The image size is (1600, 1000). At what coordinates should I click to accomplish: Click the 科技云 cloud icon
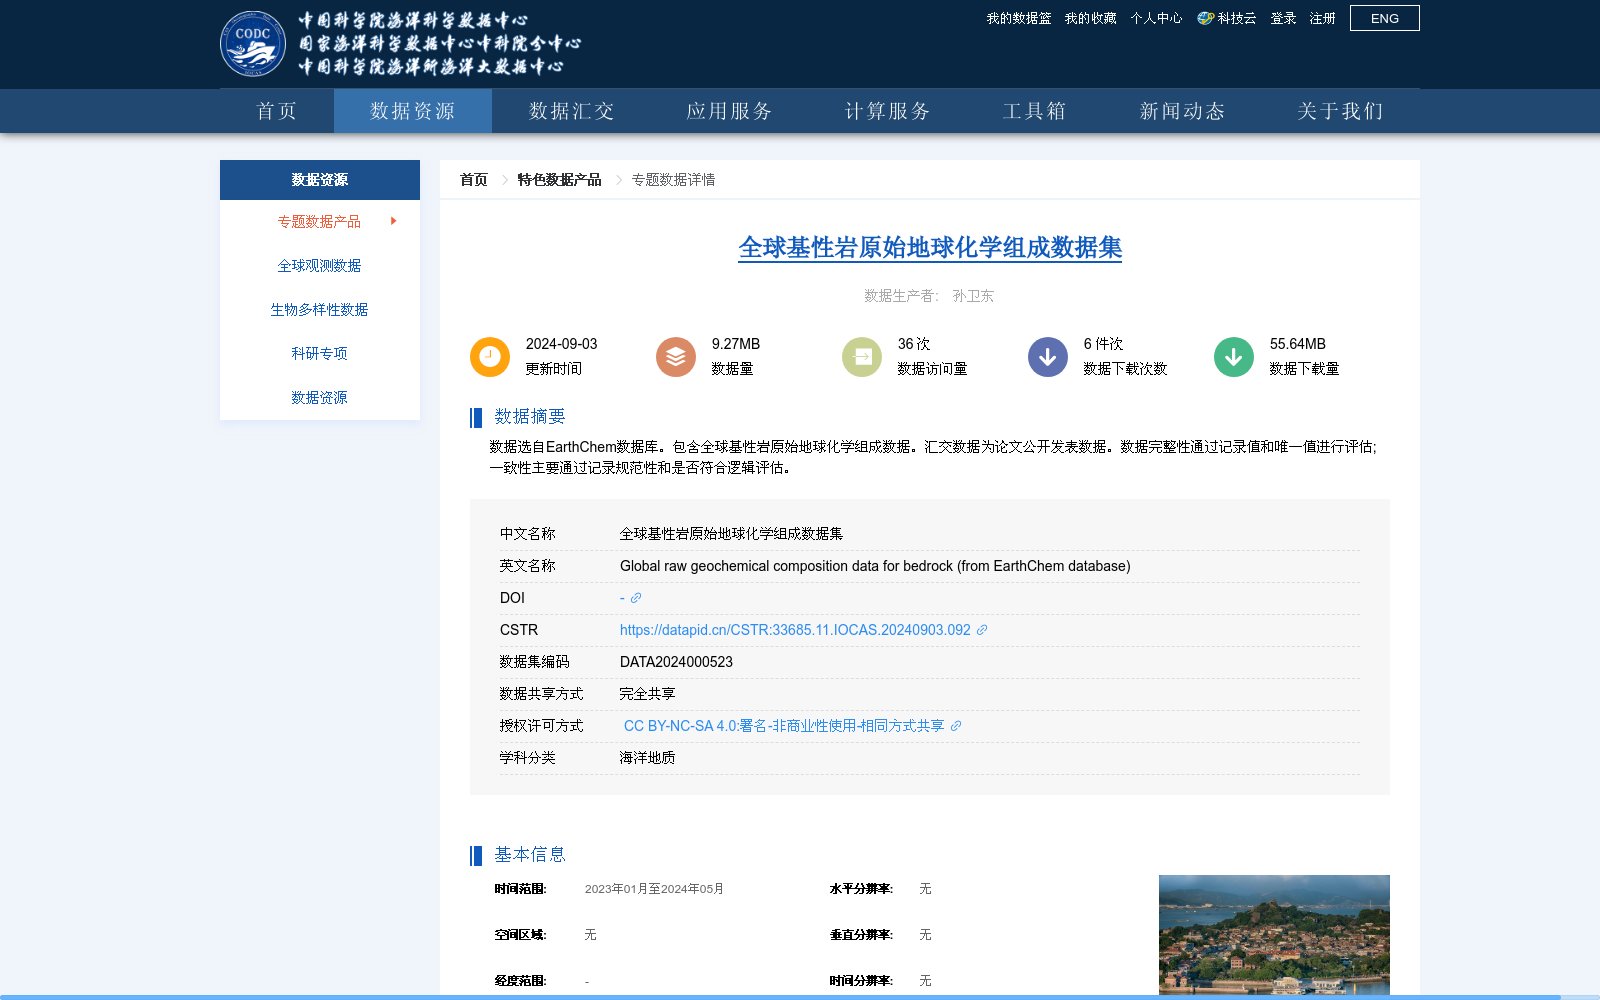1206,18
